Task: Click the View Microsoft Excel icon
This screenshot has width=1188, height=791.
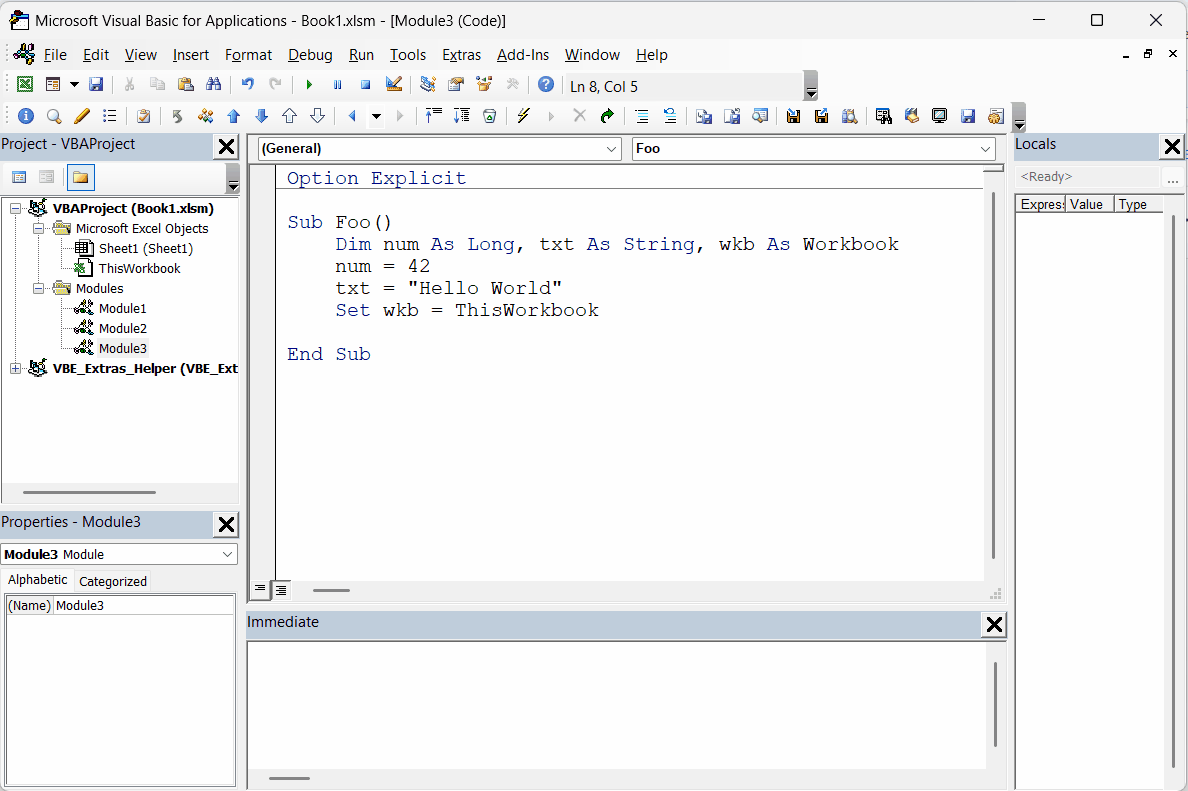Action: [x=24, y=85]
